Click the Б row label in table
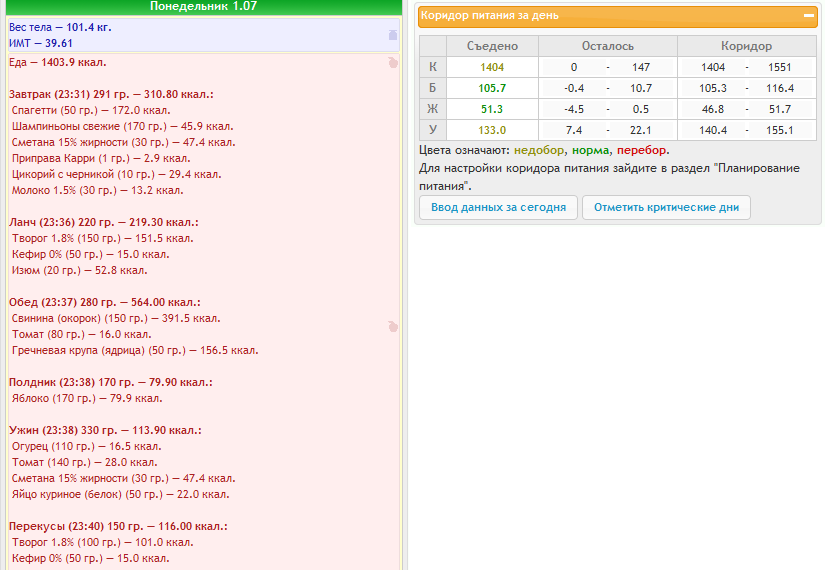The width and height of the screenshot is (835, 570). pyautogui.click(x=433, y=88)
